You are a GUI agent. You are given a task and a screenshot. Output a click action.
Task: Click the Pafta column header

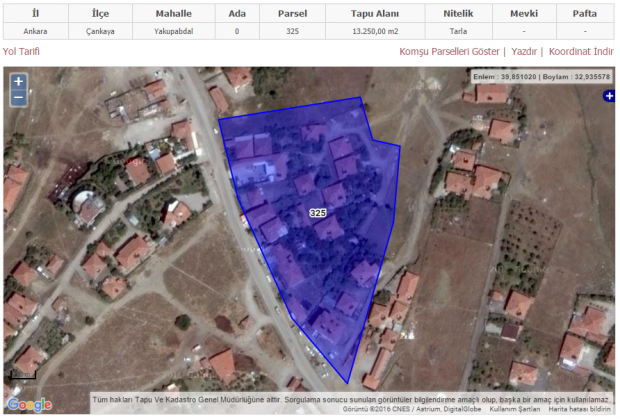[585, 13]
